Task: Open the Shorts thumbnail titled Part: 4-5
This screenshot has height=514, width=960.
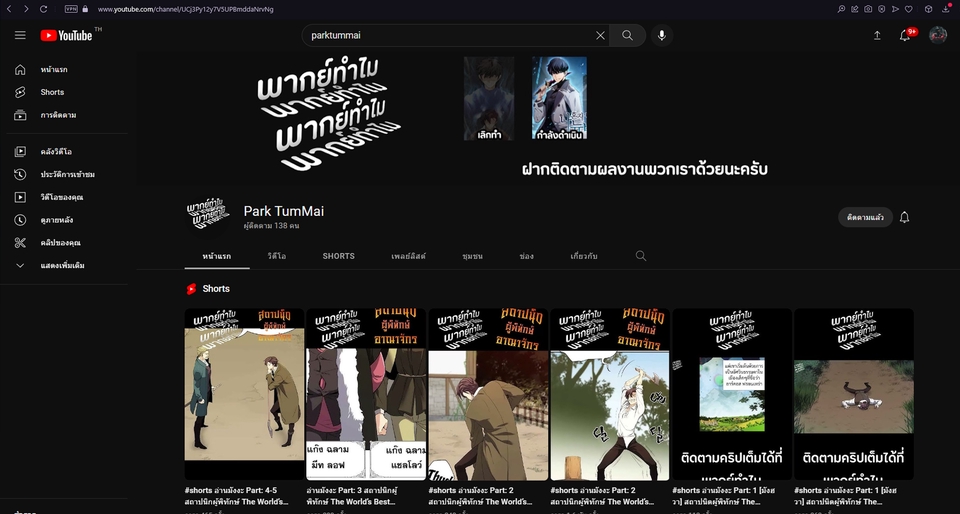Action: pyautogui.click(x=244, y=394)
